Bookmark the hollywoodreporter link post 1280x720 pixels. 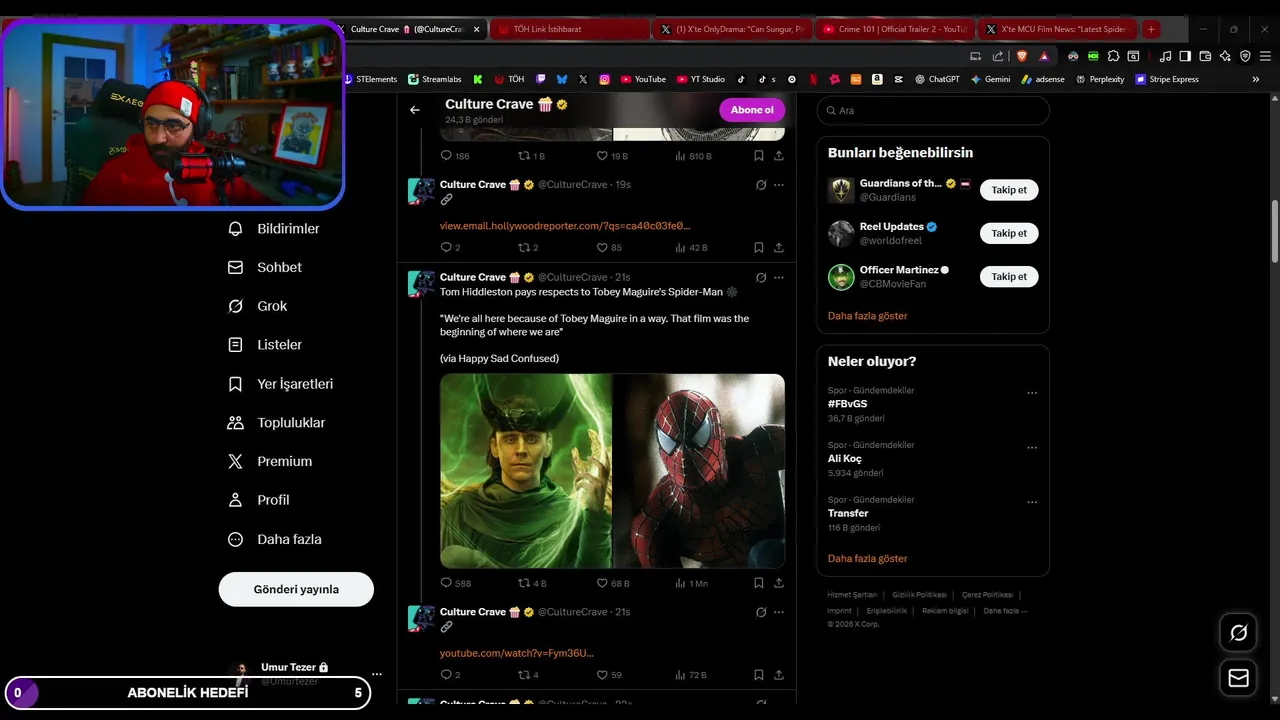click(759, 247)
